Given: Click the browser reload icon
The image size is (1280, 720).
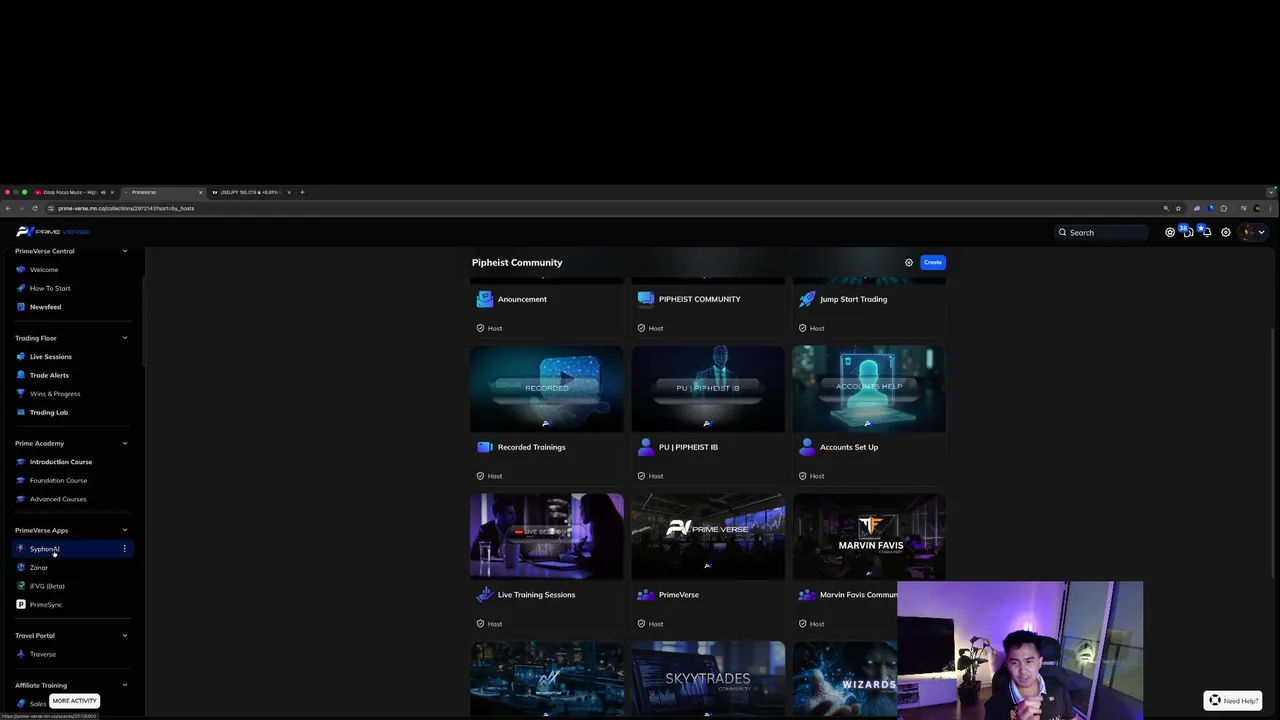Looking at the screenshot, I should pos(35,208).
